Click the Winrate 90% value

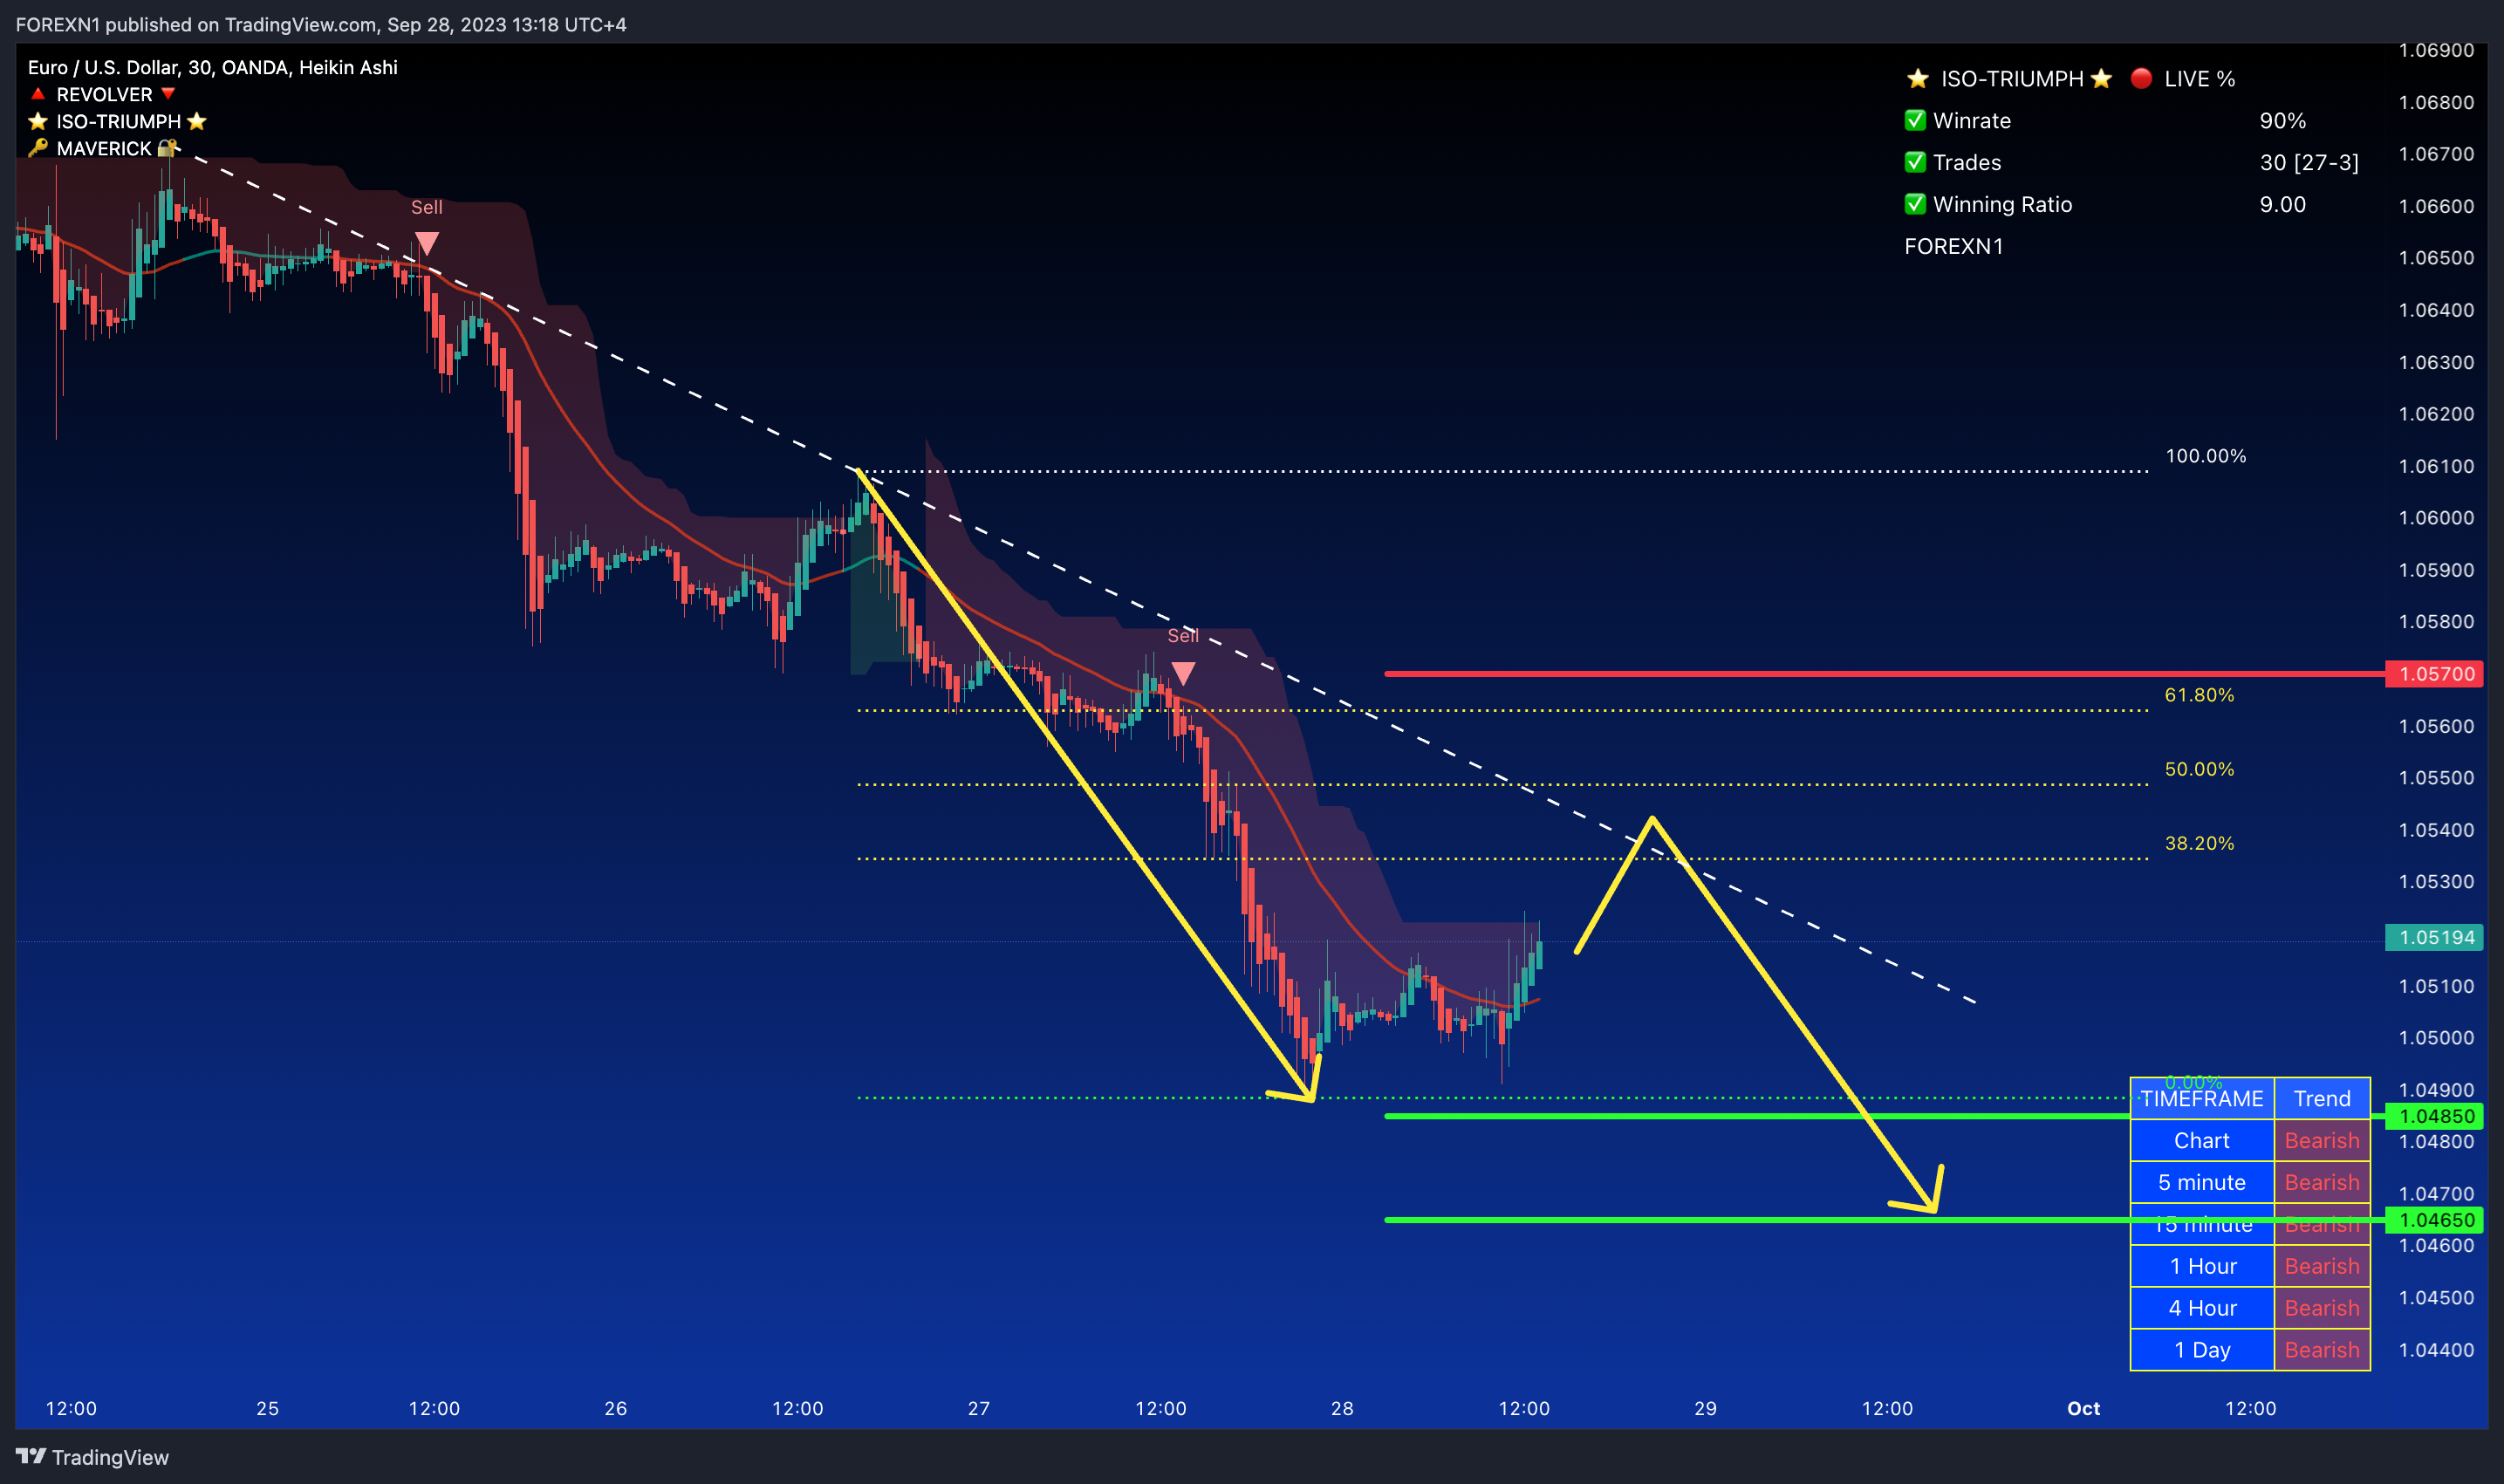coord(2283,120)
